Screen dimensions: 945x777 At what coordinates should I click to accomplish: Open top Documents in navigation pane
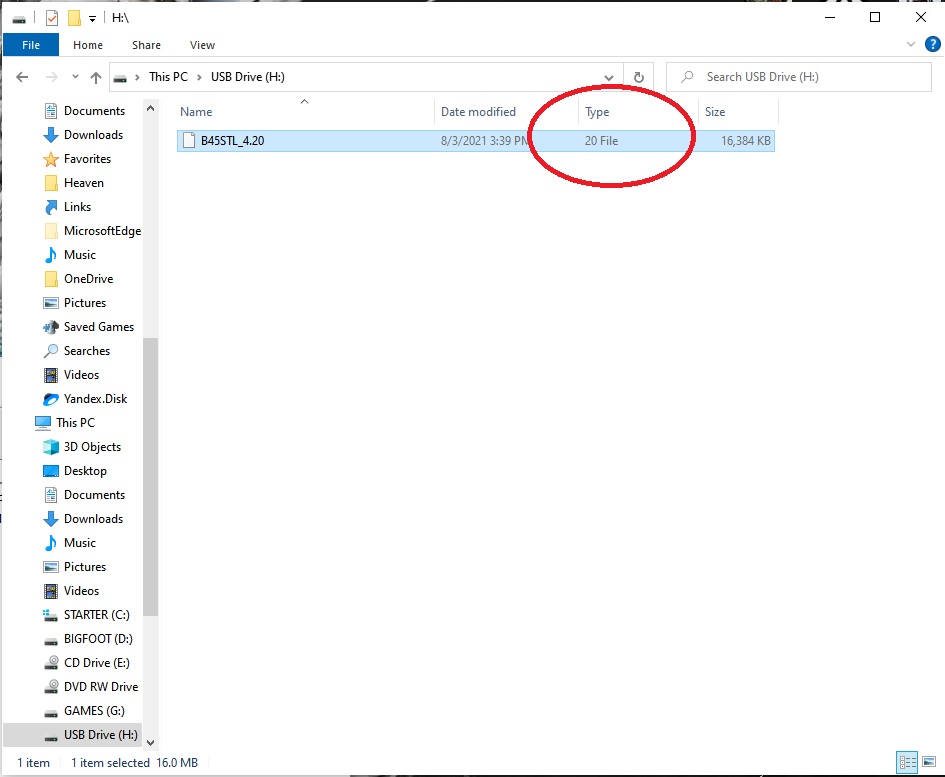pyautogui.click(x=94, y=111)
